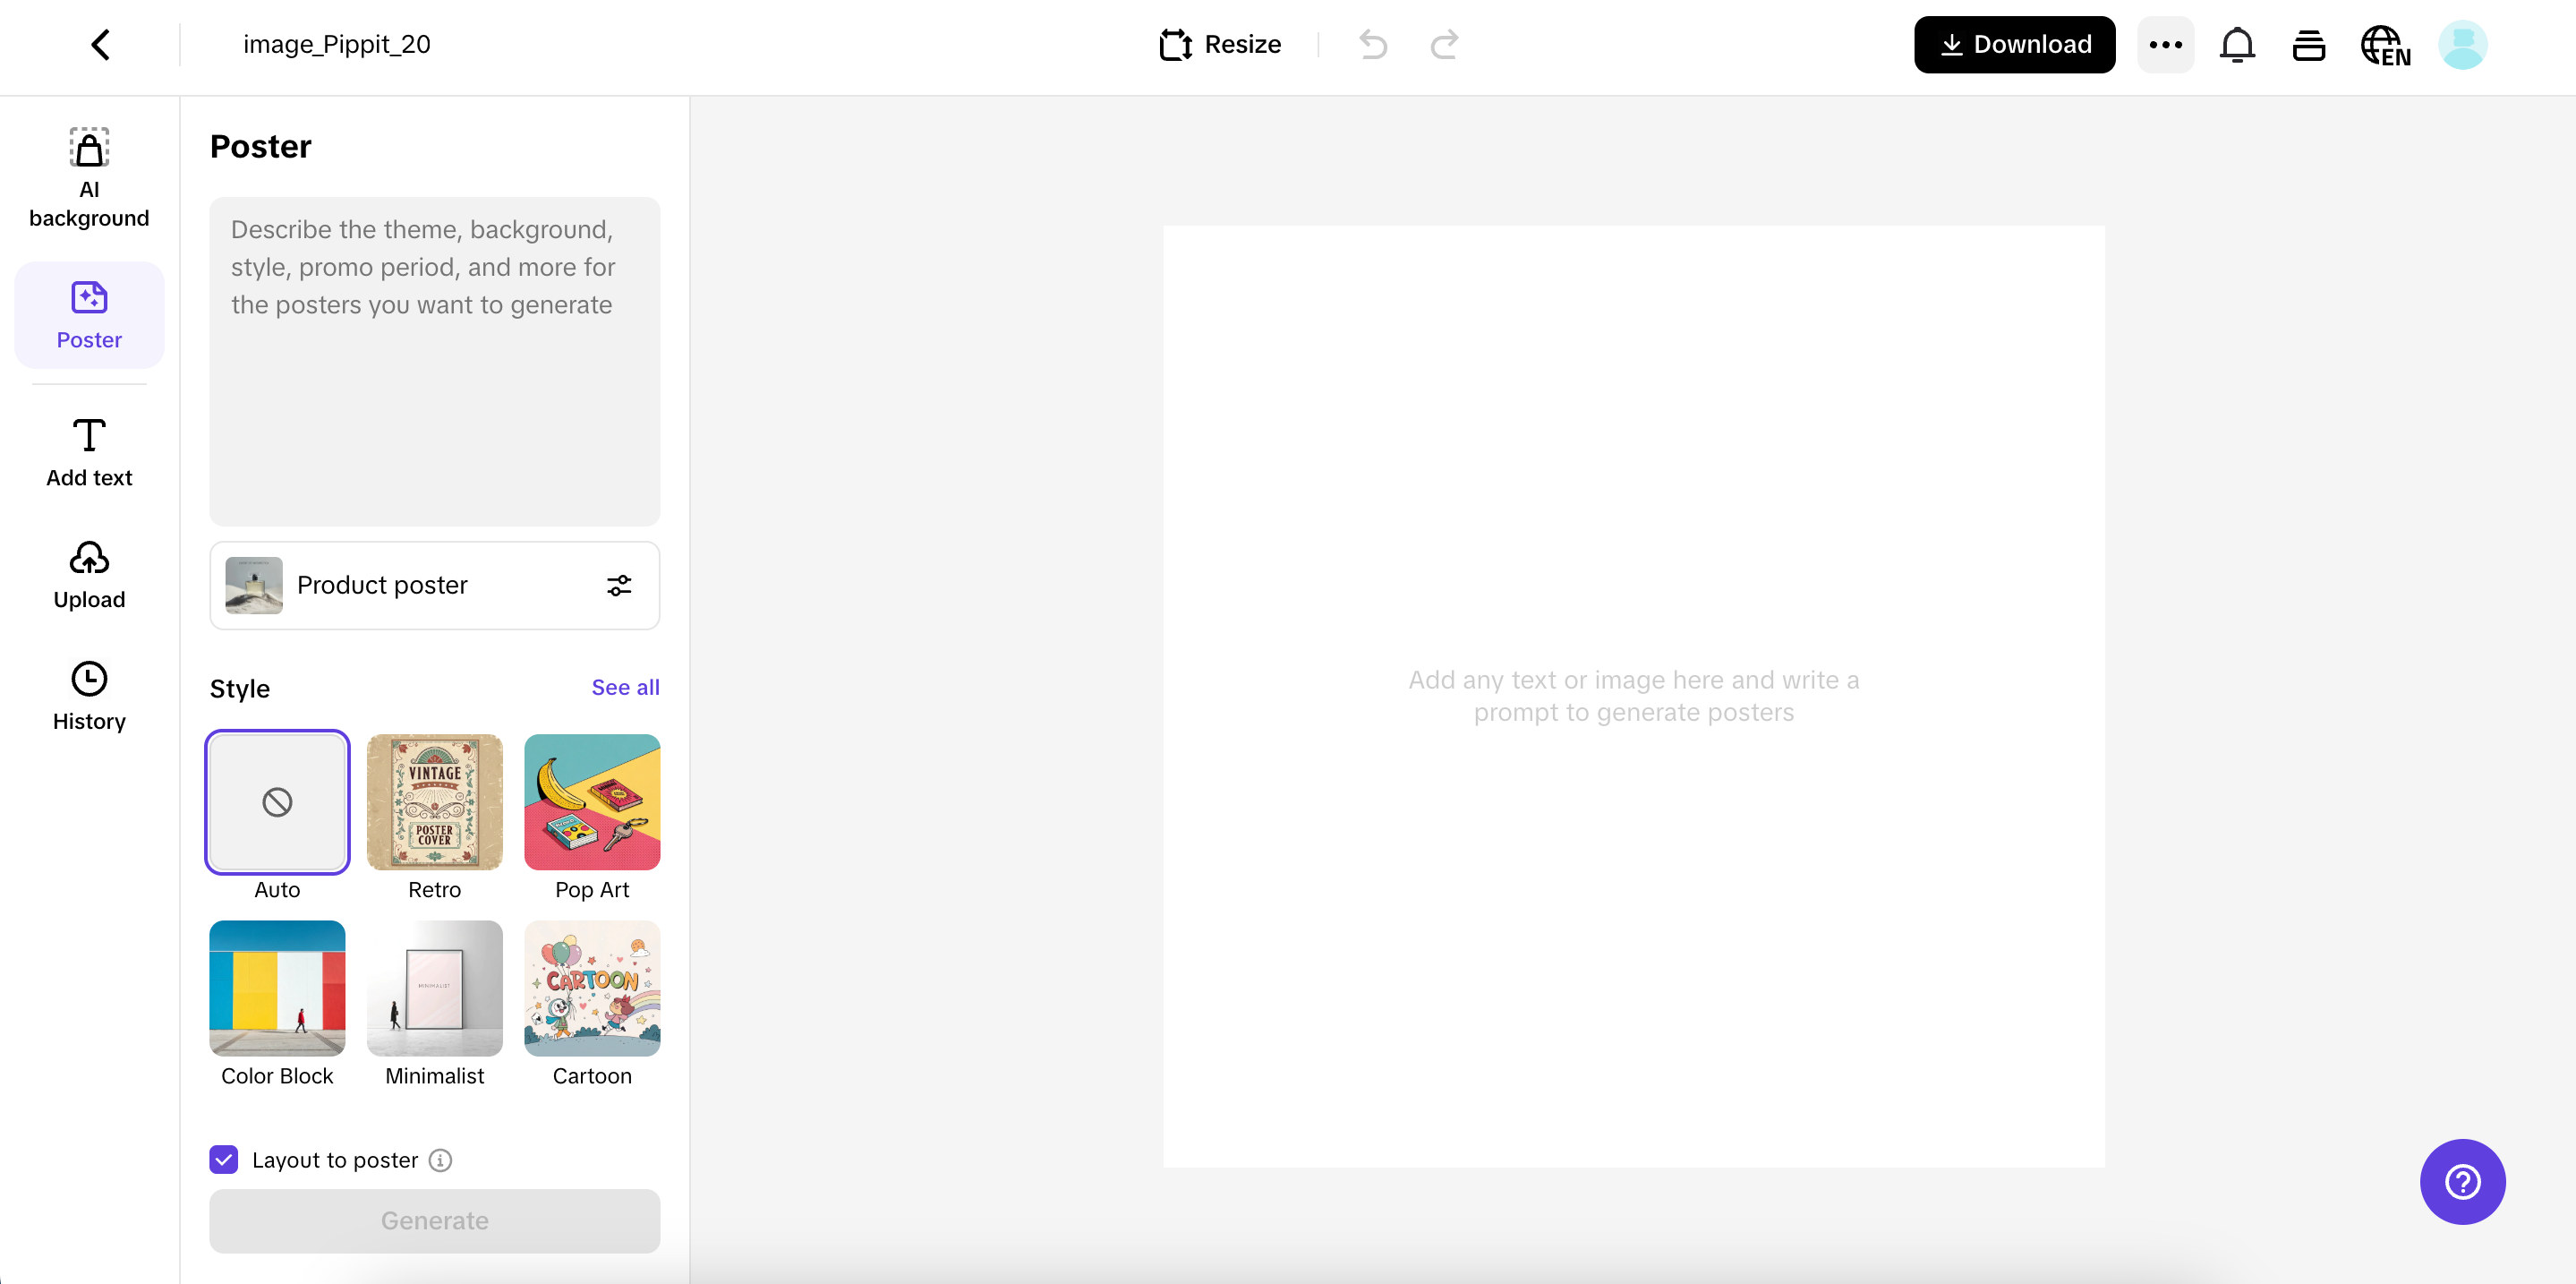This screenshot has width=2576, height=1284.
Task: Open the Upload panel
Action: [x=89, y=575]
